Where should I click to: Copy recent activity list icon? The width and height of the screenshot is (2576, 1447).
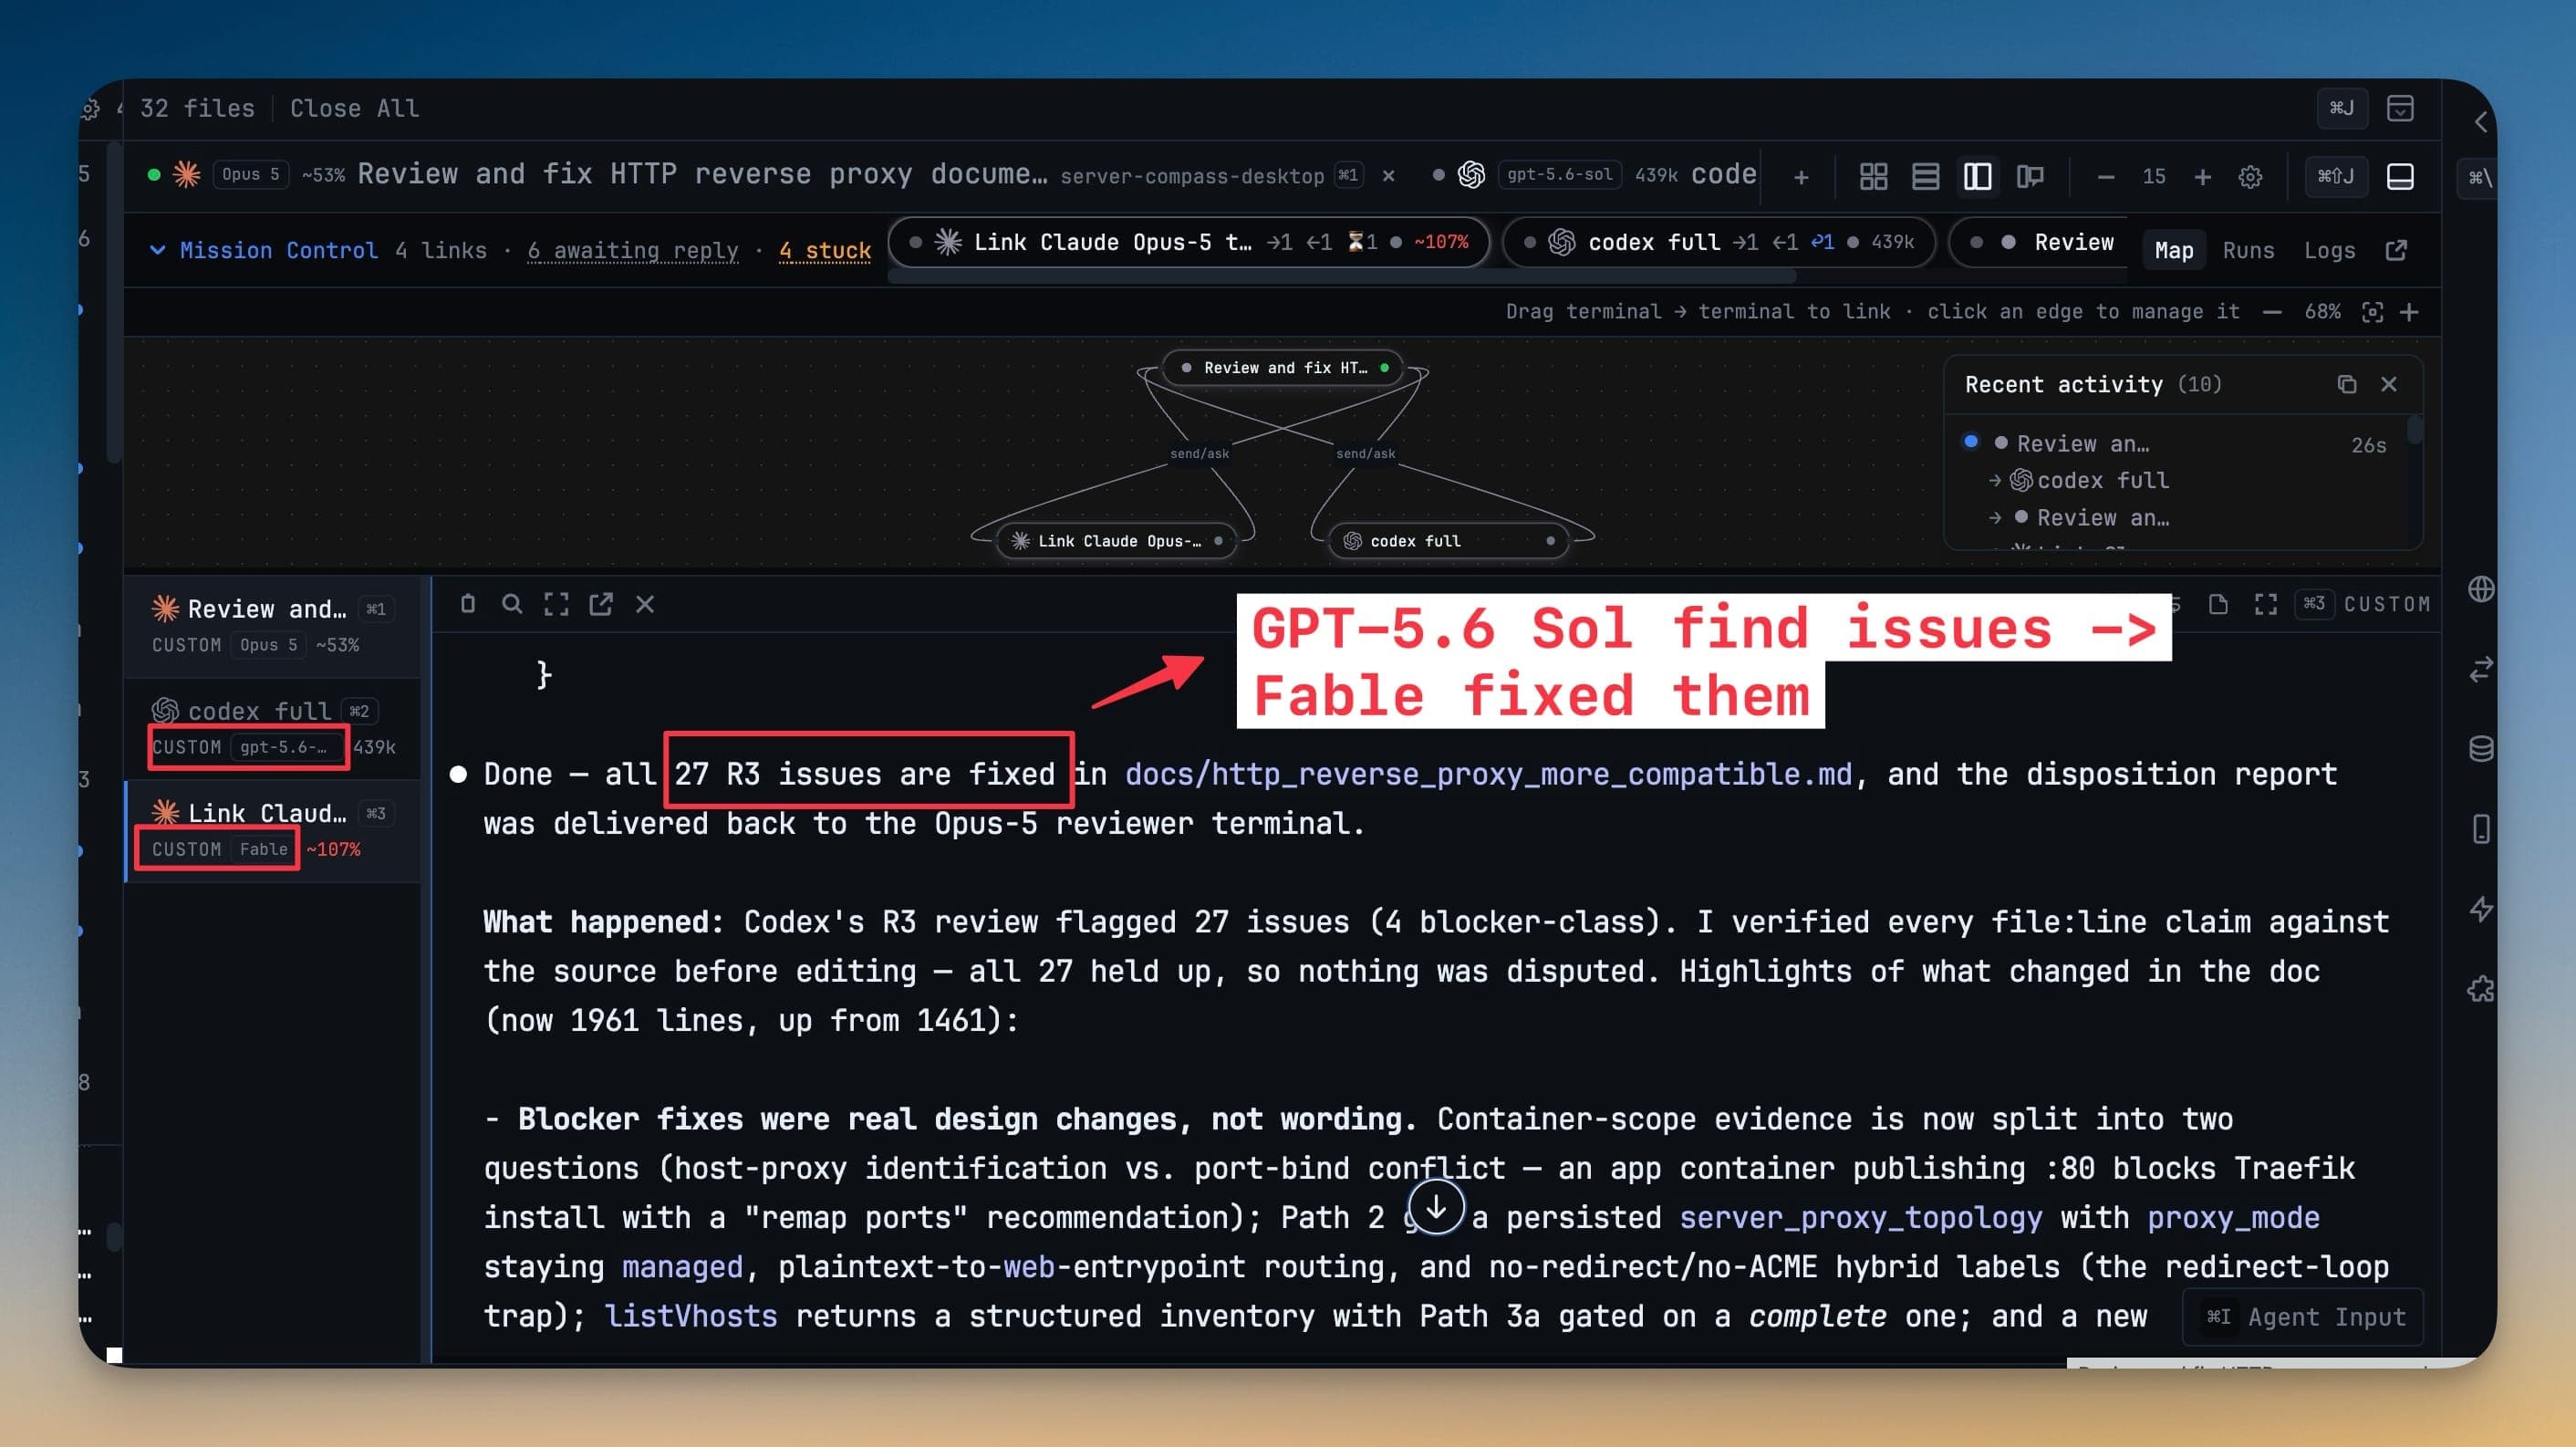(x=2346, y=384)
